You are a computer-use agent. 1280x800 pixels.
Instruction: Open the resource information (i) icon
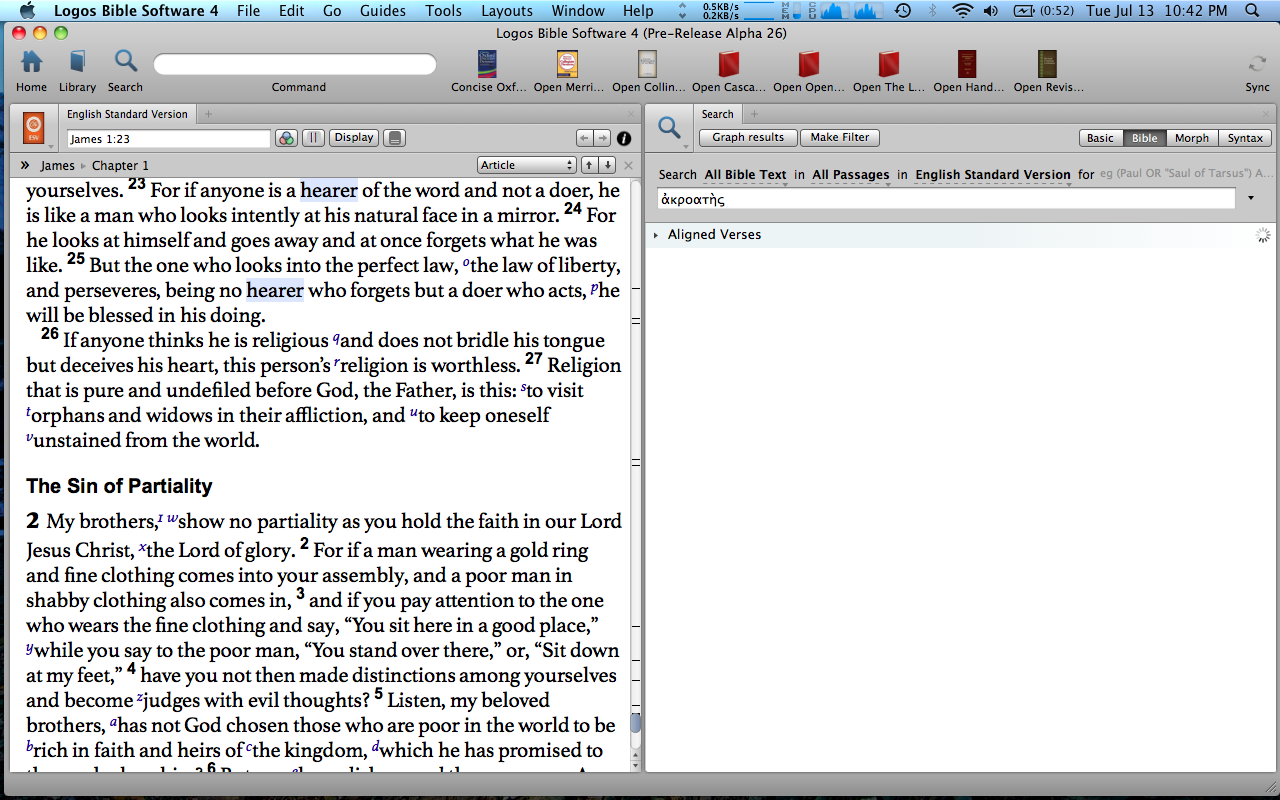(623, 138)
